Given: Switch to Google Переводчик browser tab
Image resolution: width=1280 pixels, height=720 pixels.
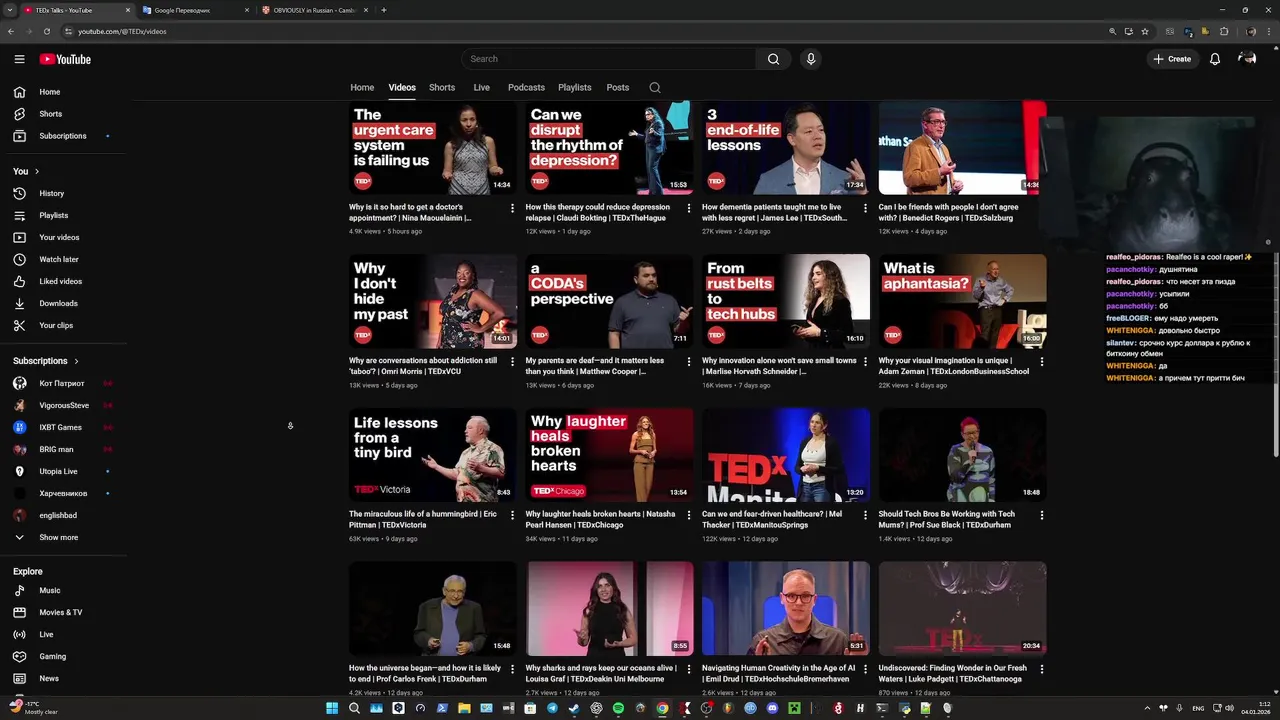Looking at the screenshot, I should coord(195,10).
